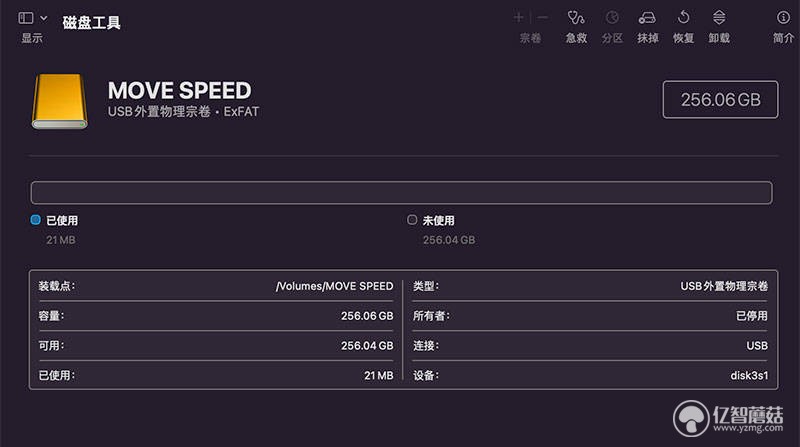Click the Restore (恢复) arrow icon
This screenshot has height=447, width=800.
tap(683, 18)
